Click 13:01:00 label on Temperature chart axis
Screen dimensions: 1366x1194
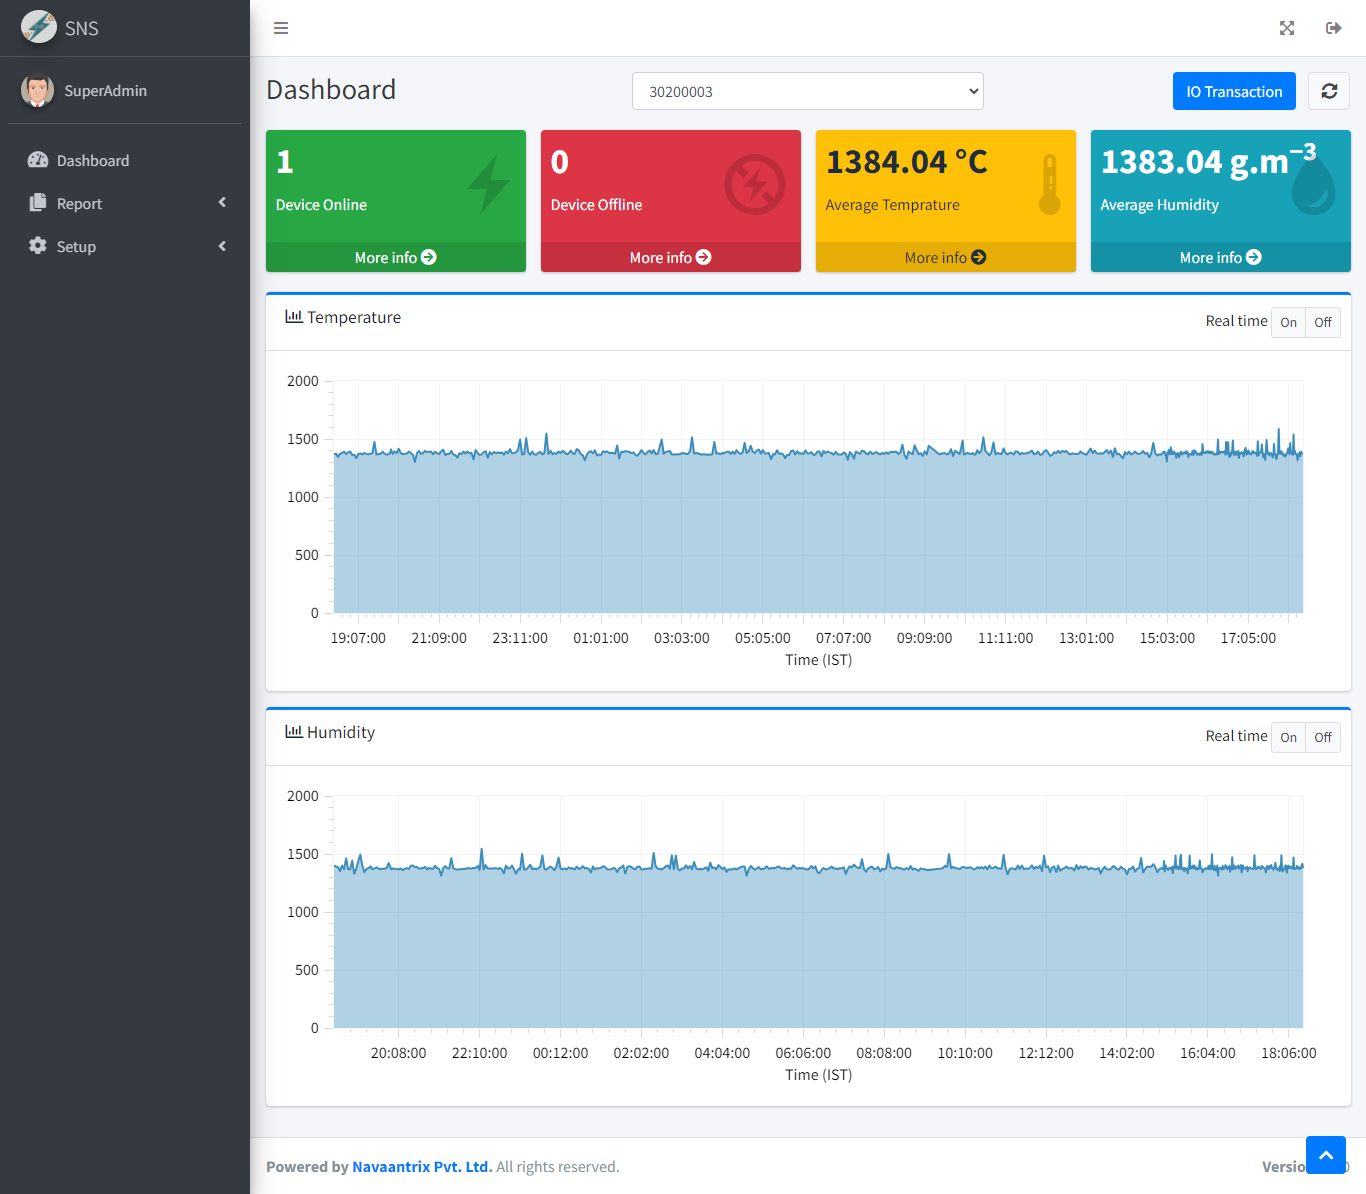[1086, 638]
